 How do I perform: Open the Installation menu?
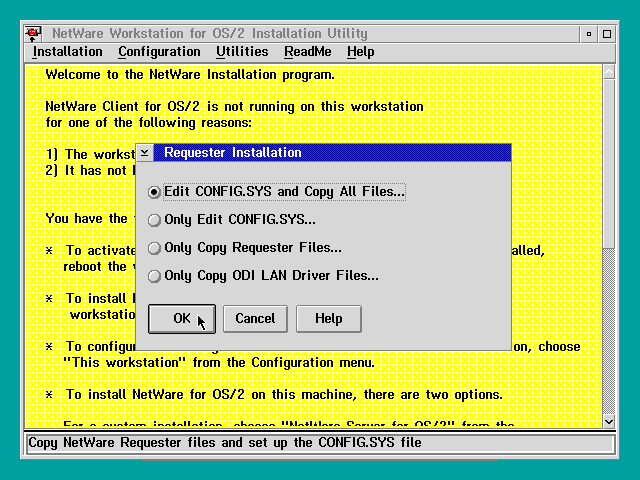click(67, 52)
